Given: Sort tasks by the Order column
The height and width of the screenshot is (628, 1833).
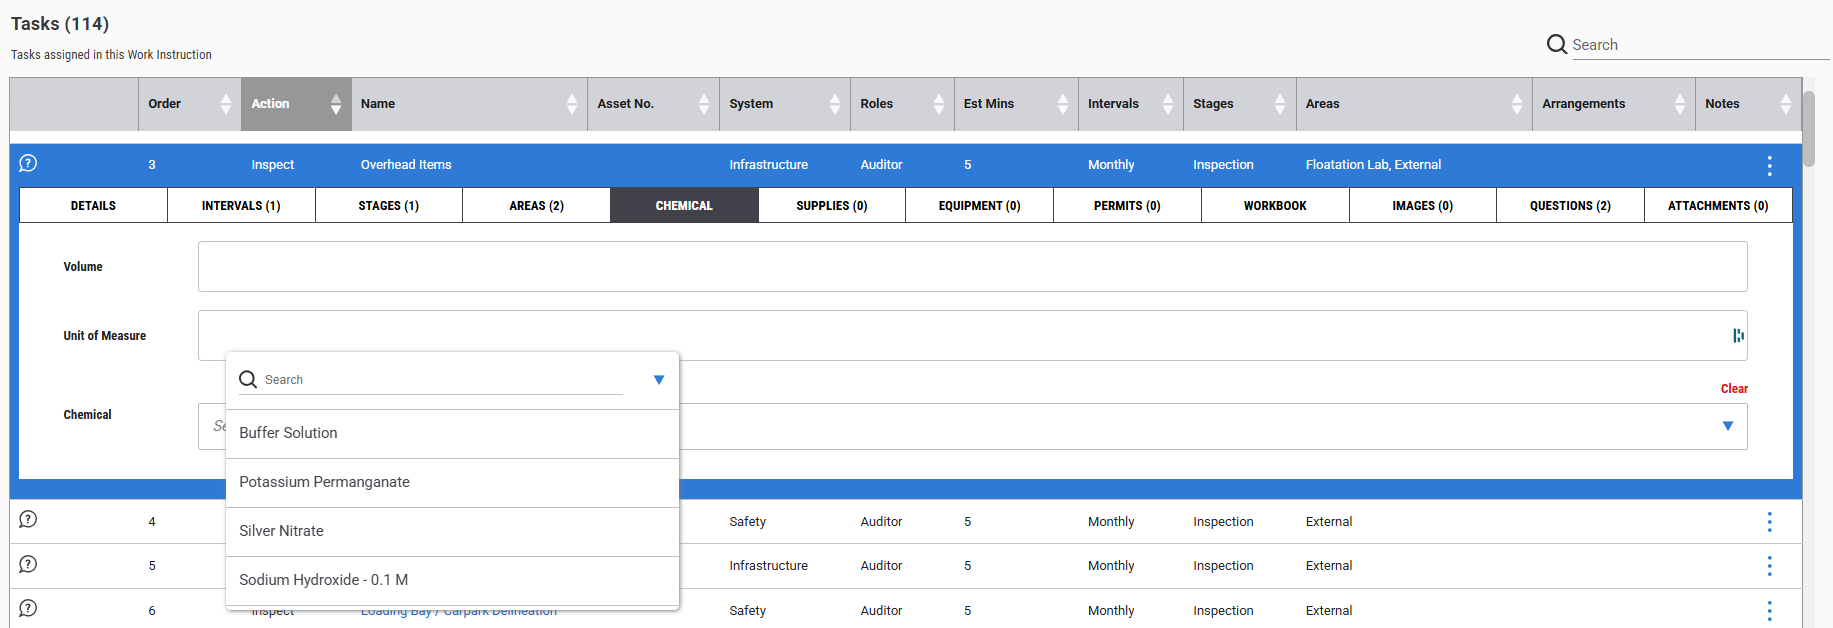Looking at the screenshot, I should (x=189, y=104).
